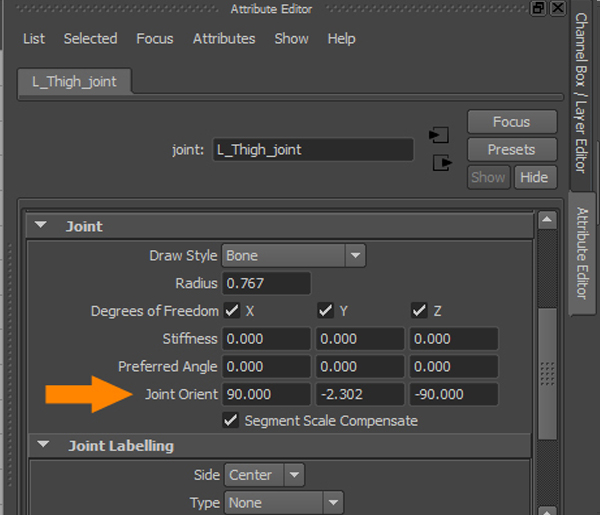
Task: Click the Joint Orient label
Action: (x=181, y=394)
